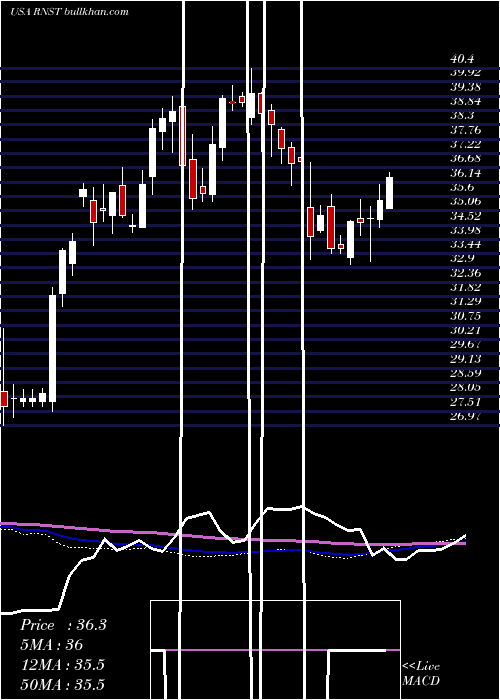Select the 34.52 price axis label
This screenshot has width=500, height=700.
(464, 216)
